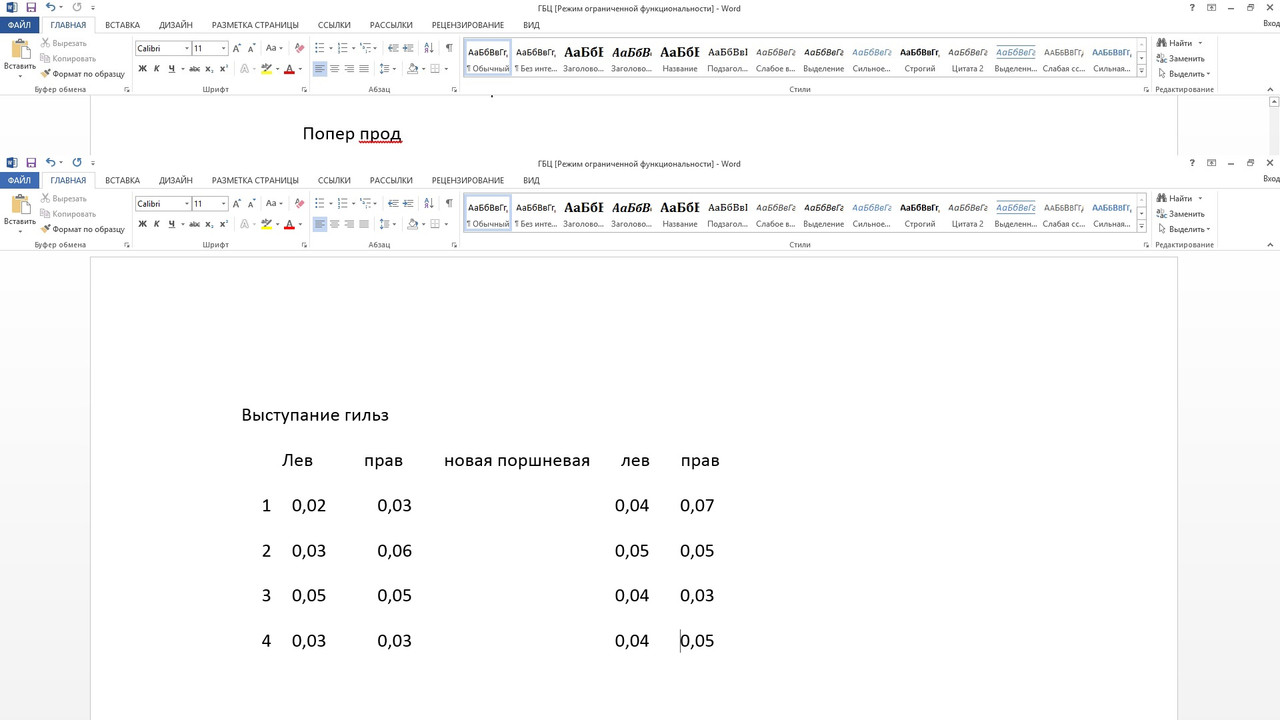Save document in the Попер прод window

(31, 7)
